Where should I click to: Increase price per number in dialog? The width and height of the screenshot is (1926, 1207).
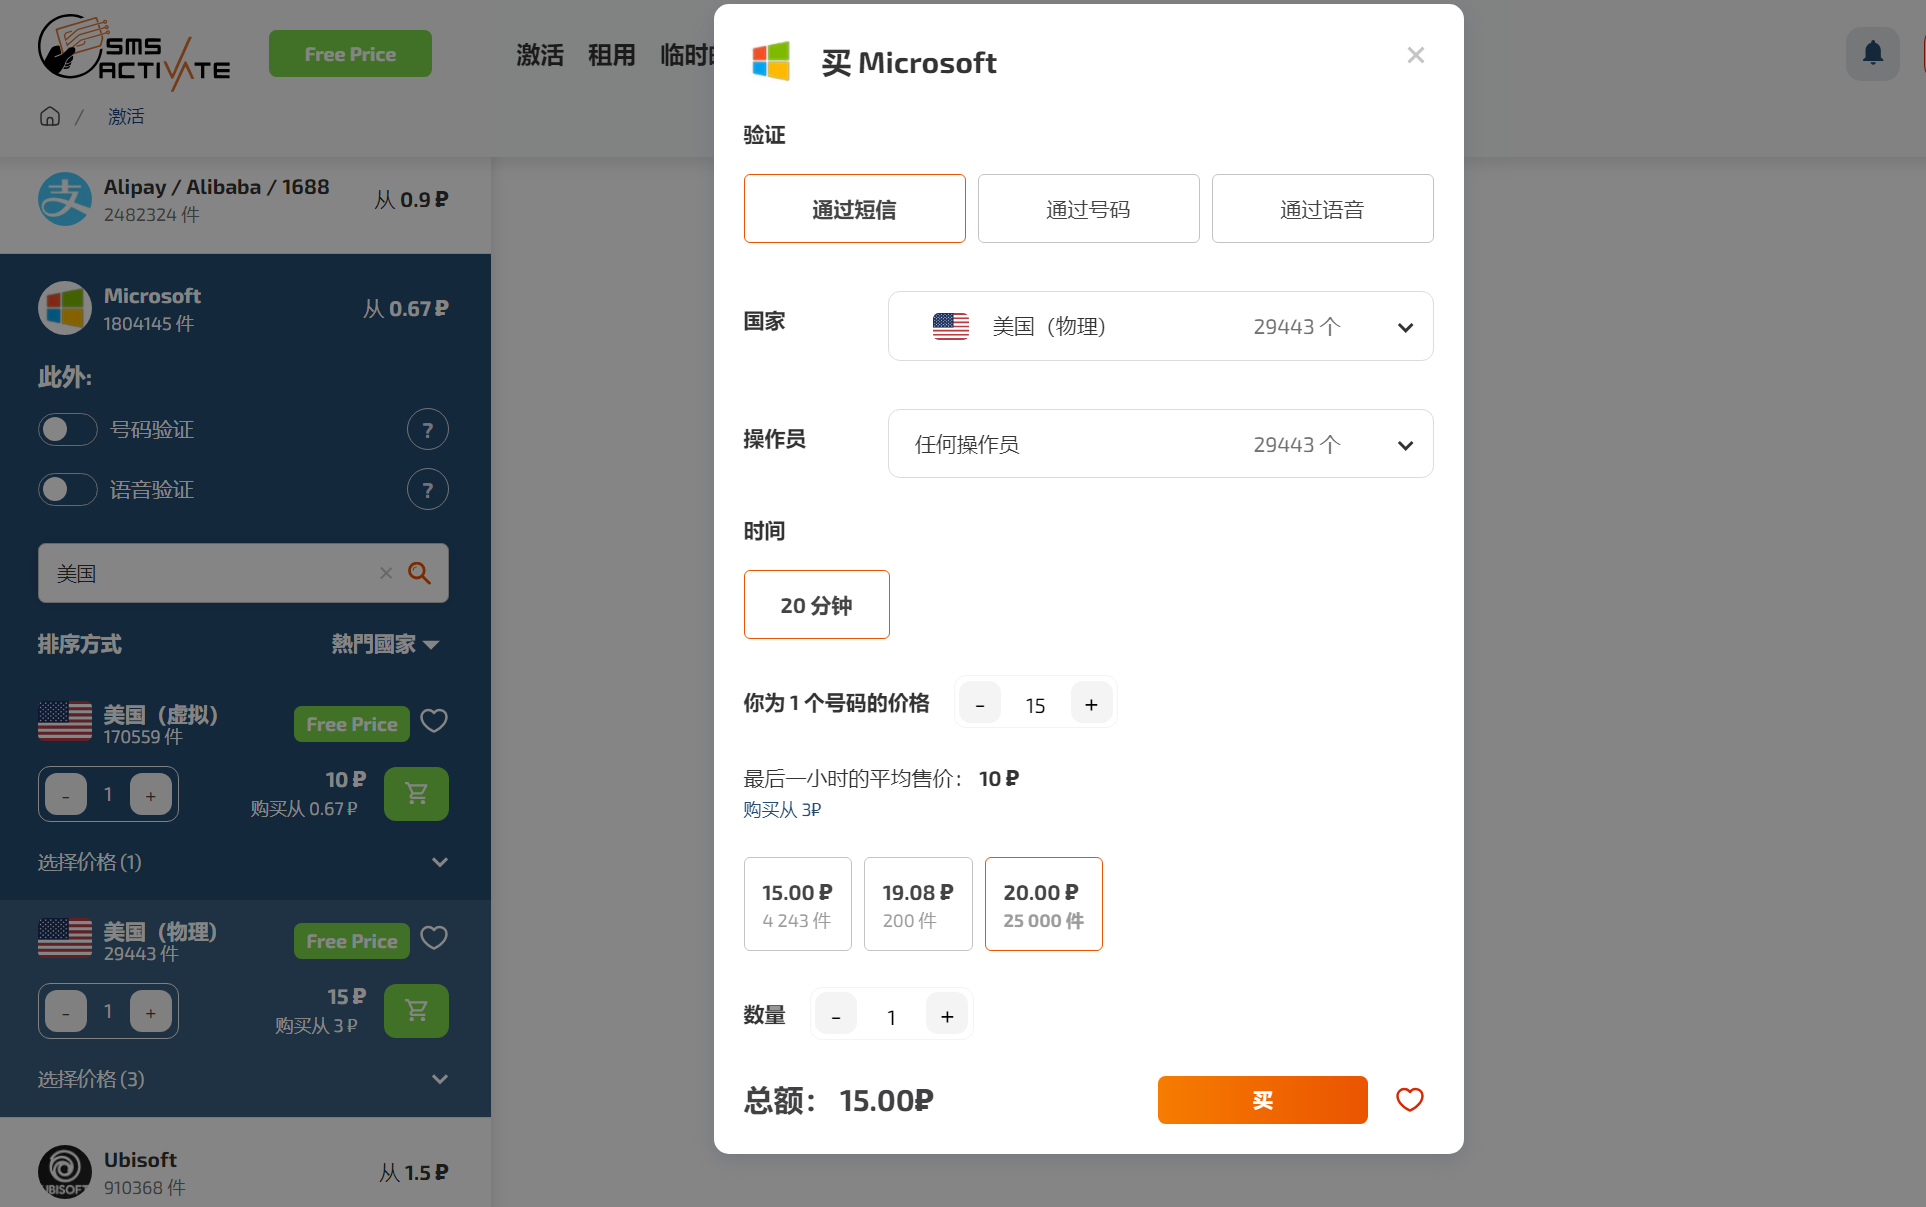coord(1091,704)
